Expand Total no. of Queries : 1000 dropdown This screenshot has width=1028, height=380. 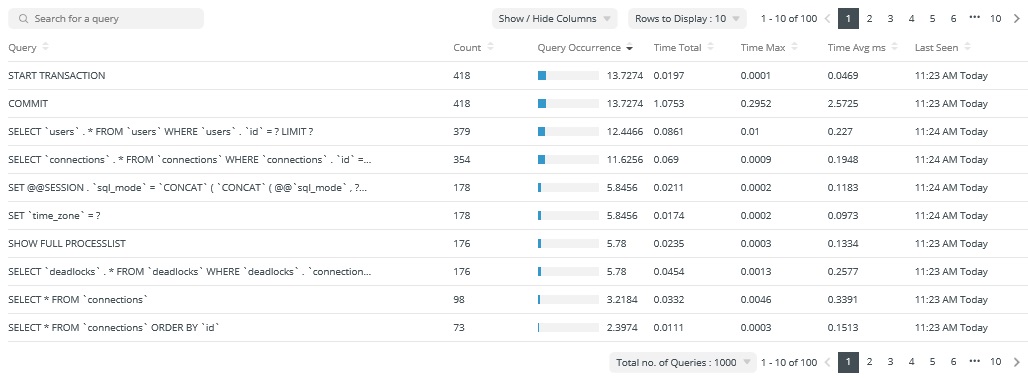point(682,362)
